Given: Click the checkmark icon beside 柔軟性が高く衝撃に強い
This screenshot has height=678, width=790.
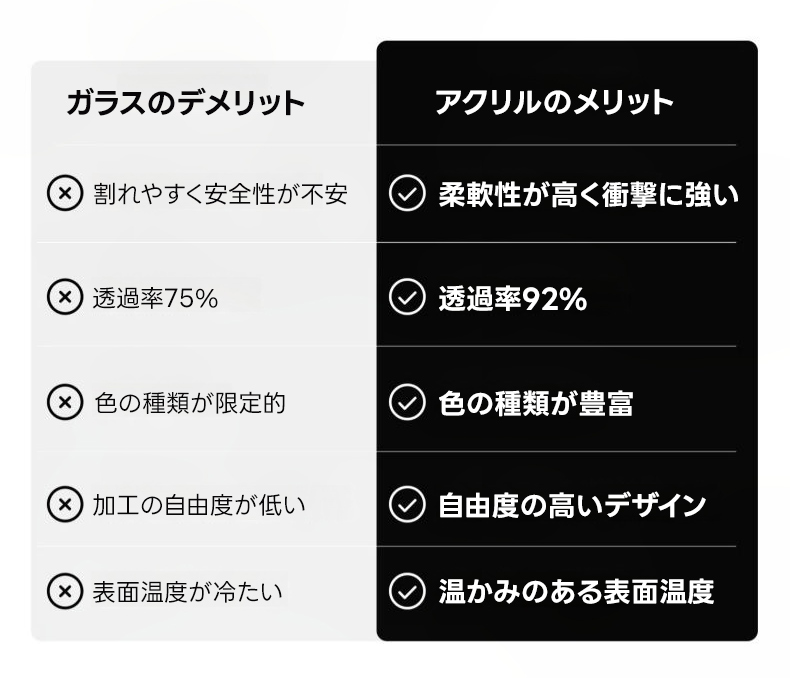Looking at the screenshot, I should [406, 193].
